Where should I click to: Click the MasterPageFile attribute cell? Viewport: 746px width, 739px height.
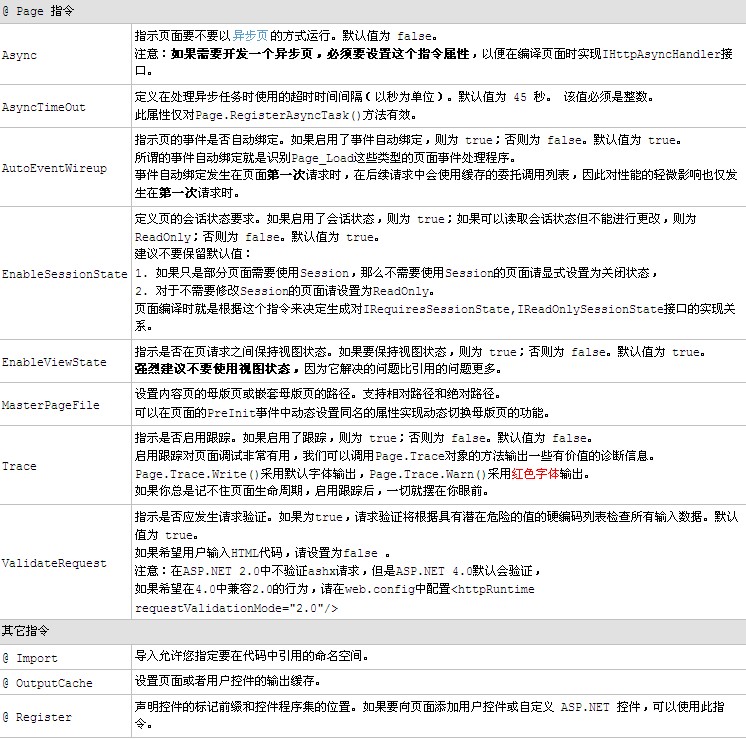(50, 405)
